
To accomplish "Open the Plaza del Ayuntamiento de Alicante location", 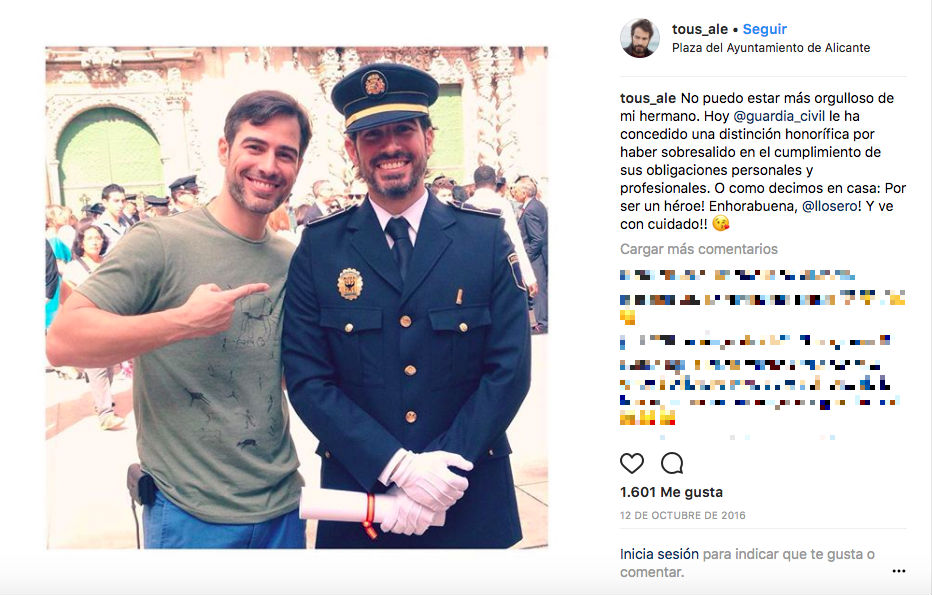I will [x=771, y=48].
